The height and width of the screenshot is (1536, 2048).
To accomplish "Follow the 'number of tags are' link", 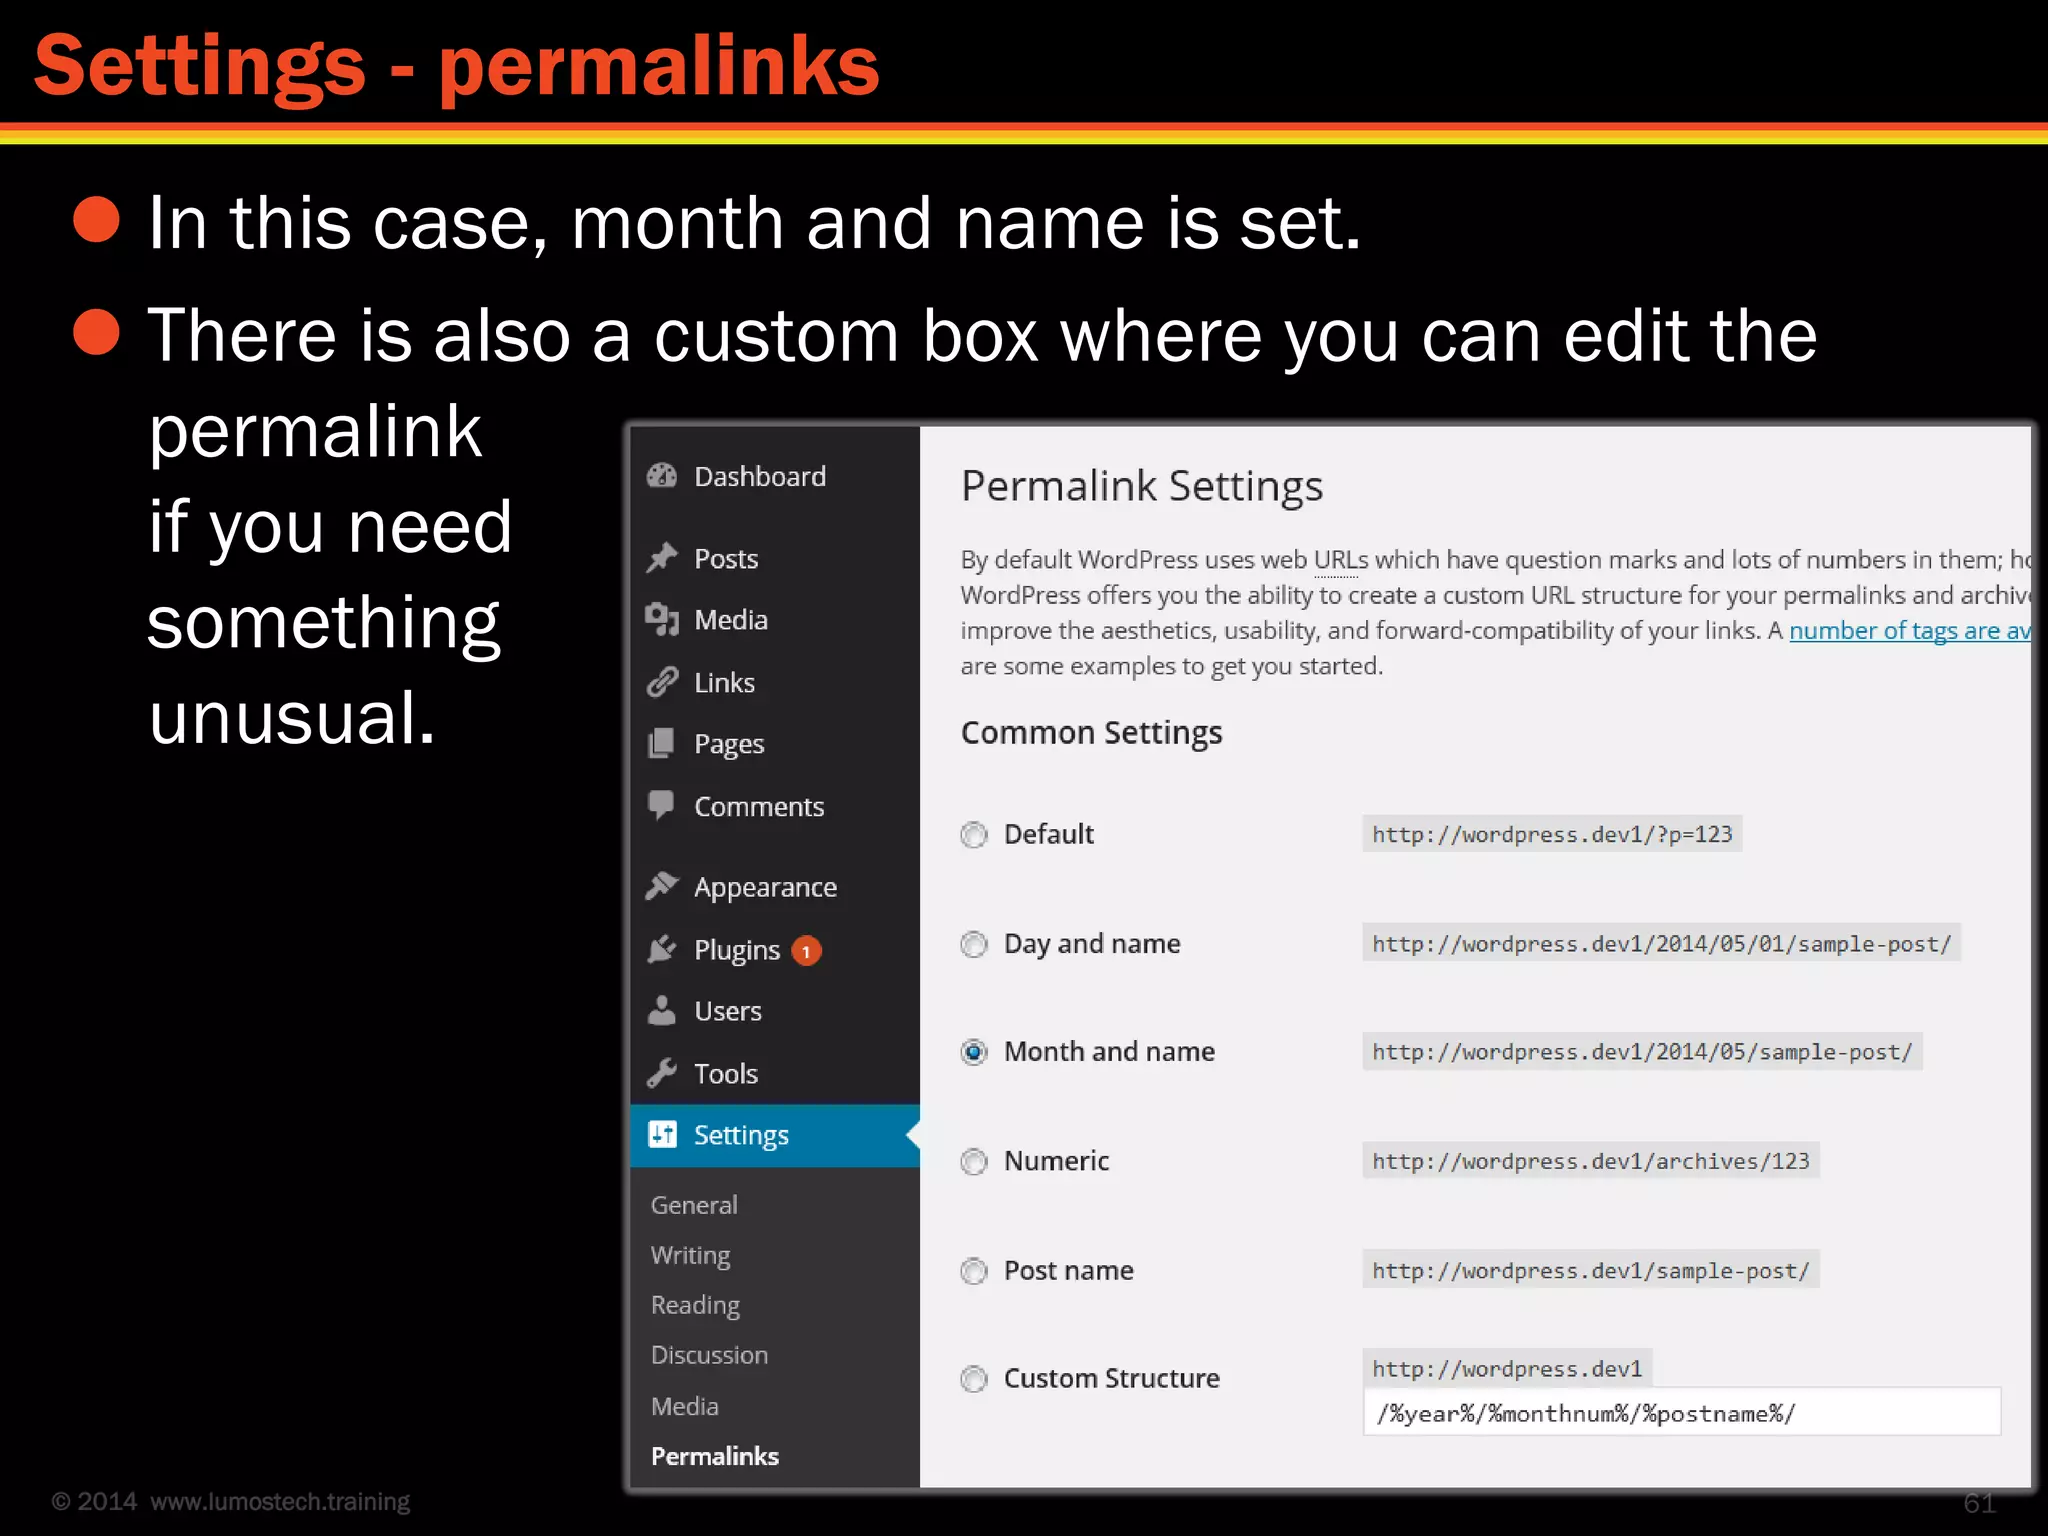I will 1910,631.
